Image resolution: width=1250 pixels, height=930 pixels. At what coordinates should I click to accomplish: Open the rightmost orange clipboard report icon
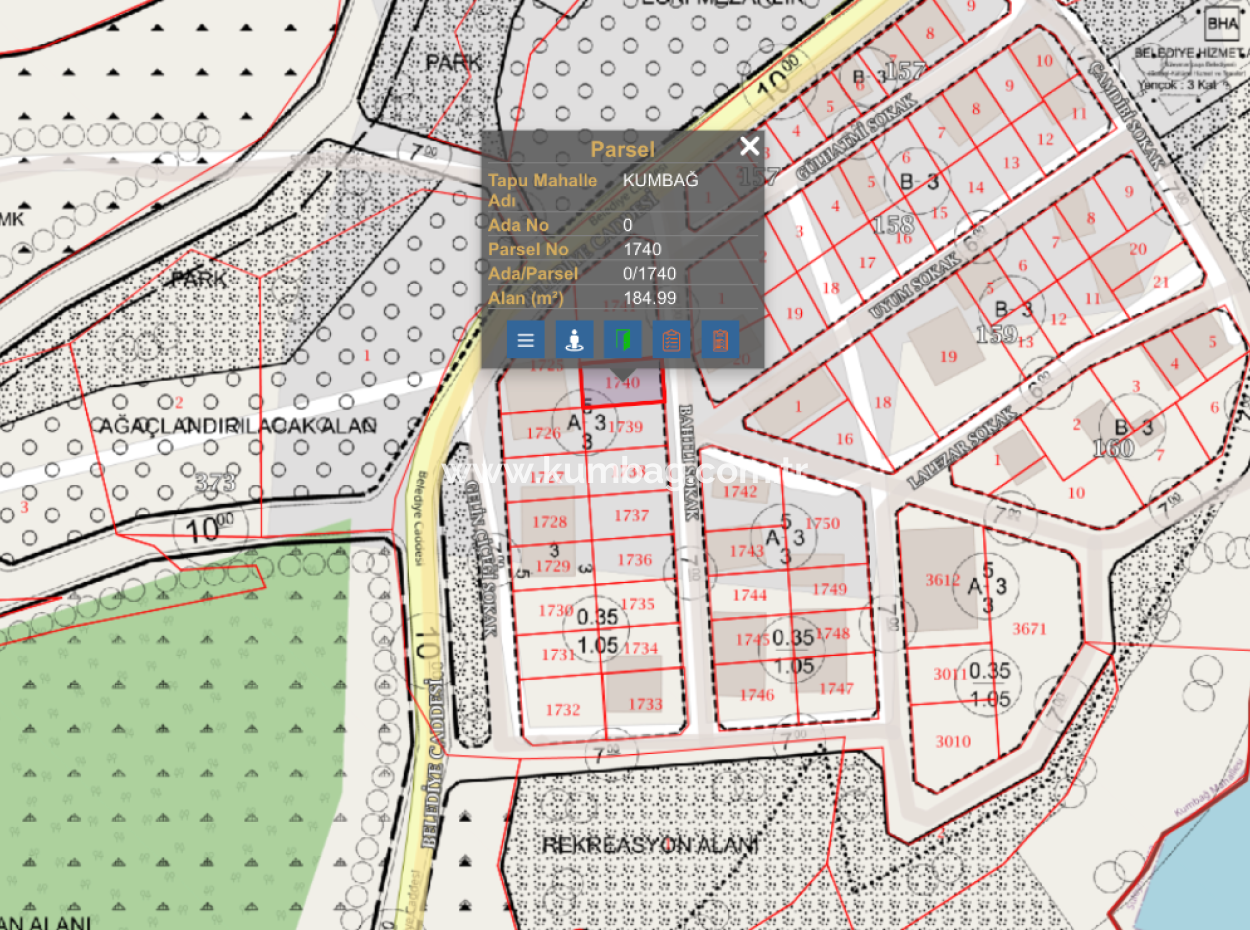click(x=720, y=339)
